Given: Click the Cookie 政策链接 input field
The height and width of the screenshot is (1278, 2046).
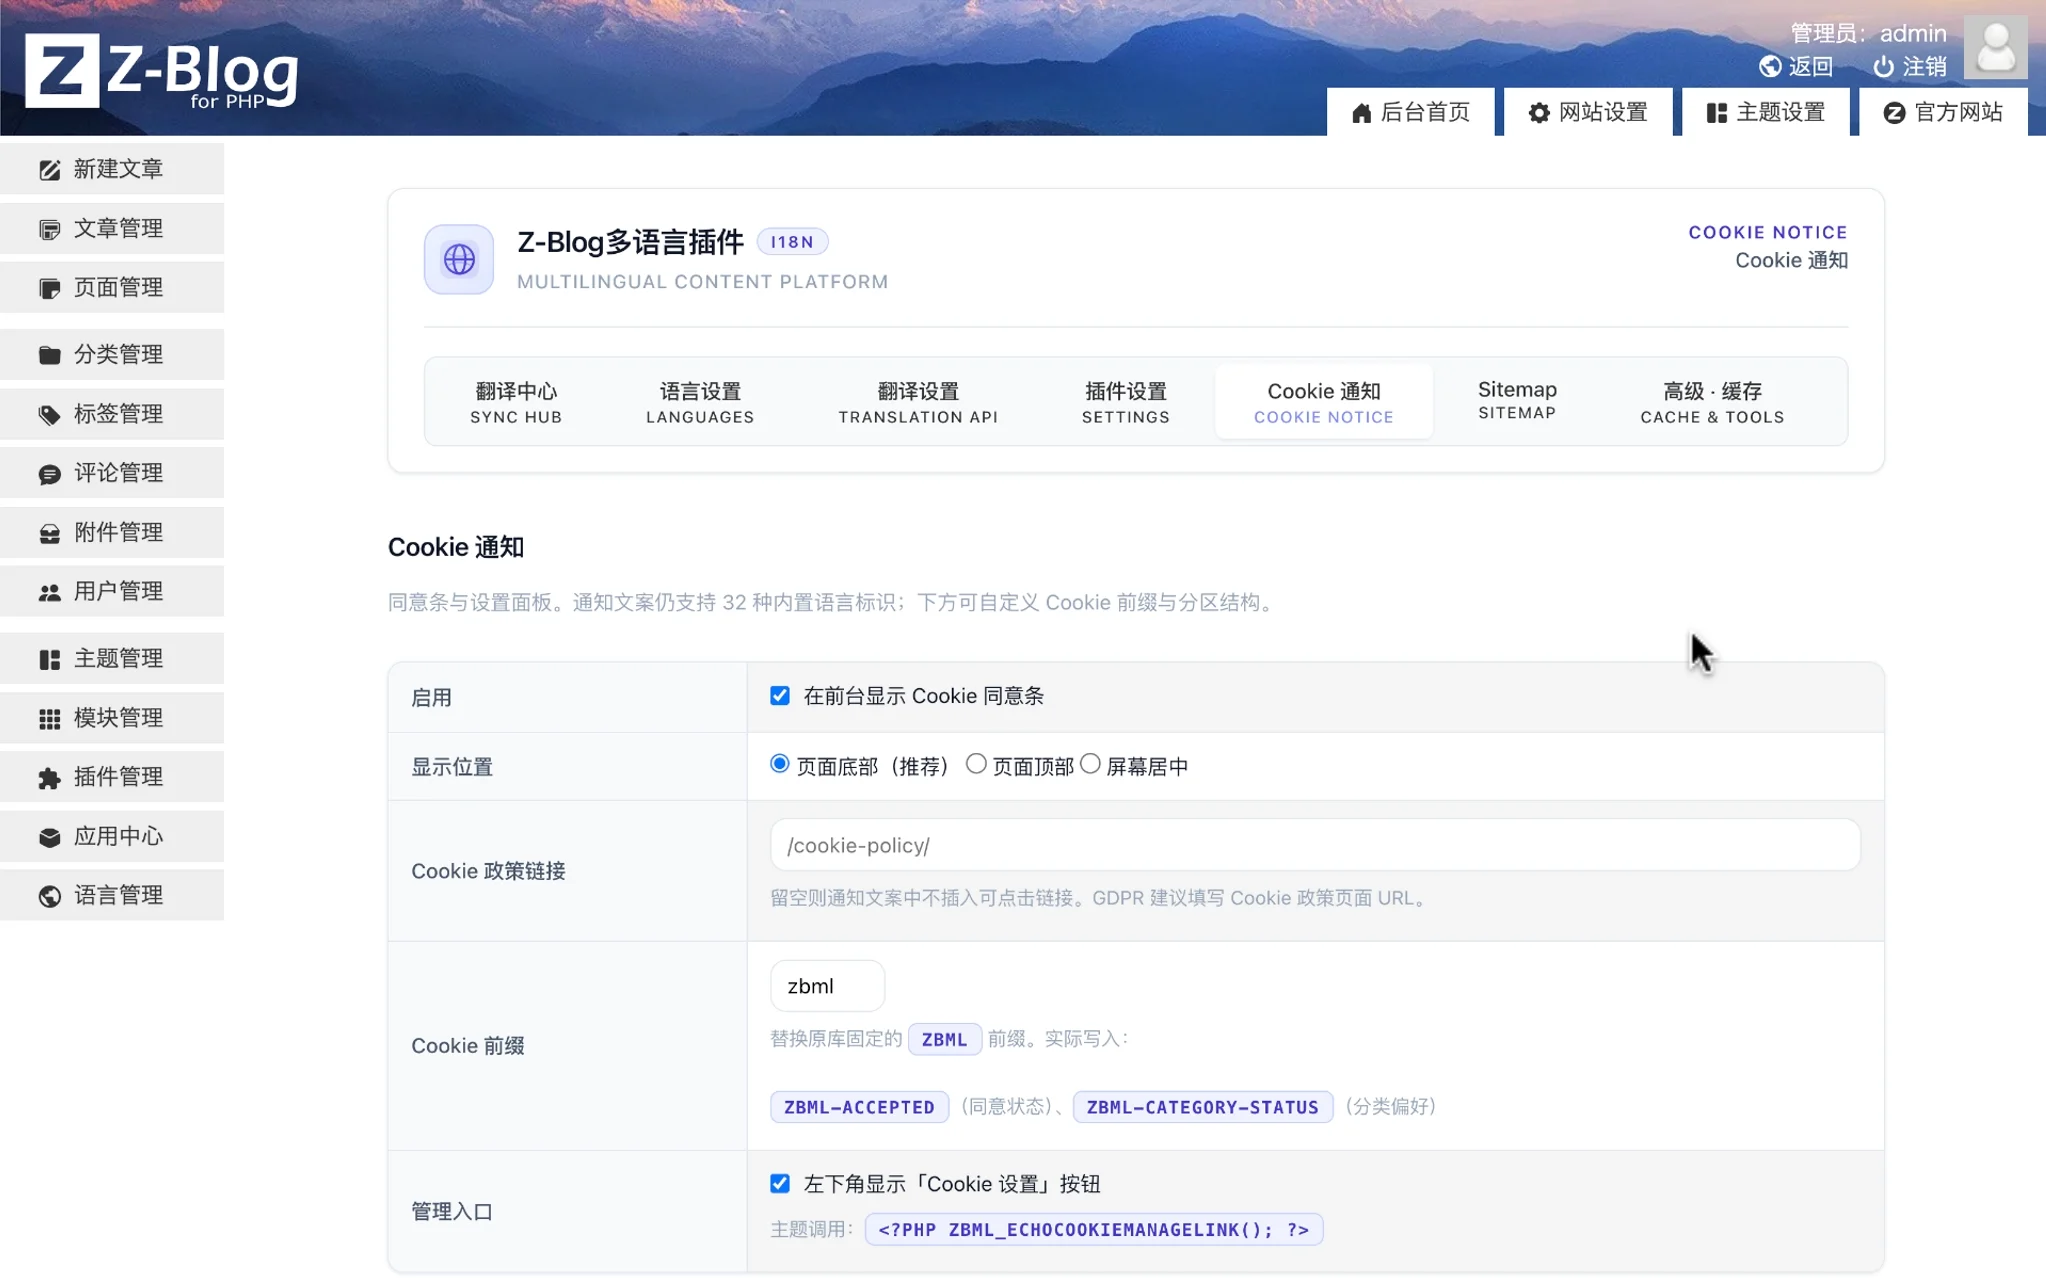Looking at the screenshot, I should click(1315, 845).
